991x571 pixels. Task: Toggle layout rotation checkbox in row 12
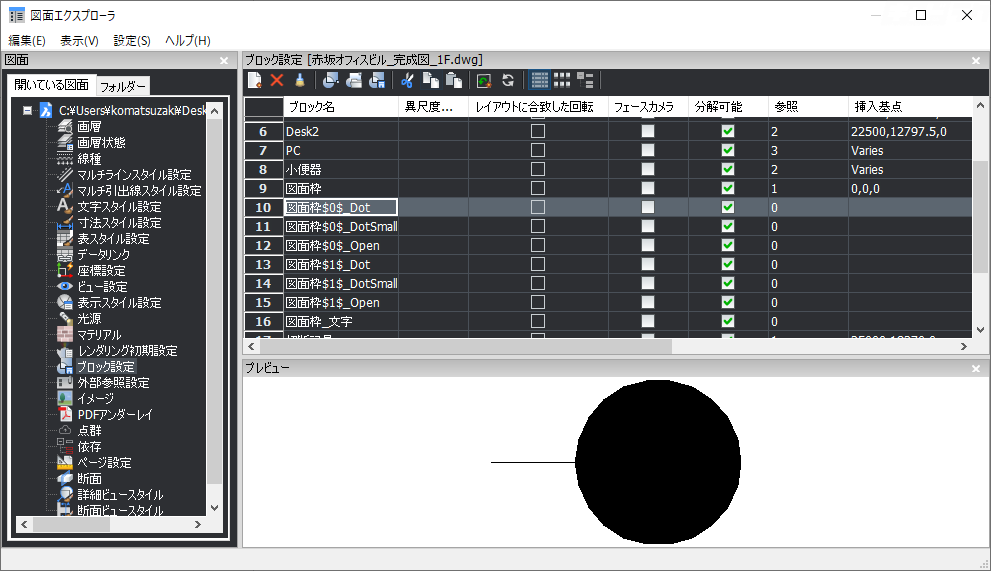(538, 245)
